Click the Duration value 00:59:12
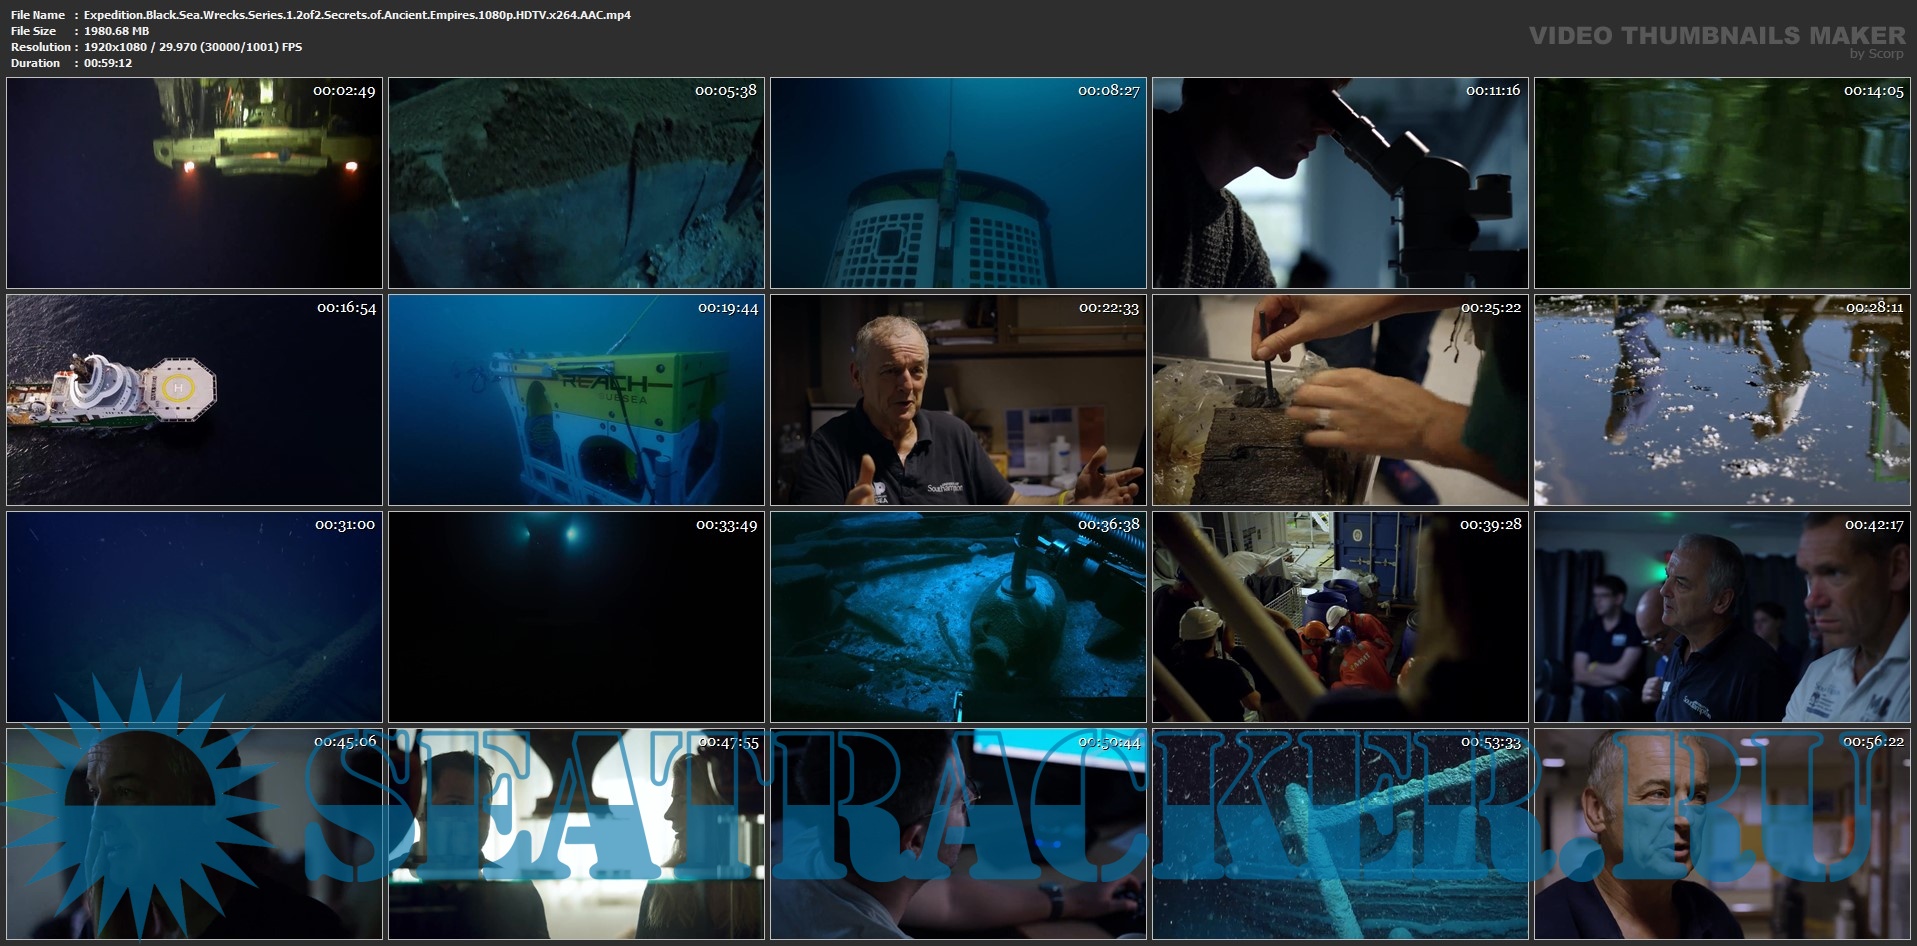1917x946 pixels. pyautogui.click(x=108, y=63)
